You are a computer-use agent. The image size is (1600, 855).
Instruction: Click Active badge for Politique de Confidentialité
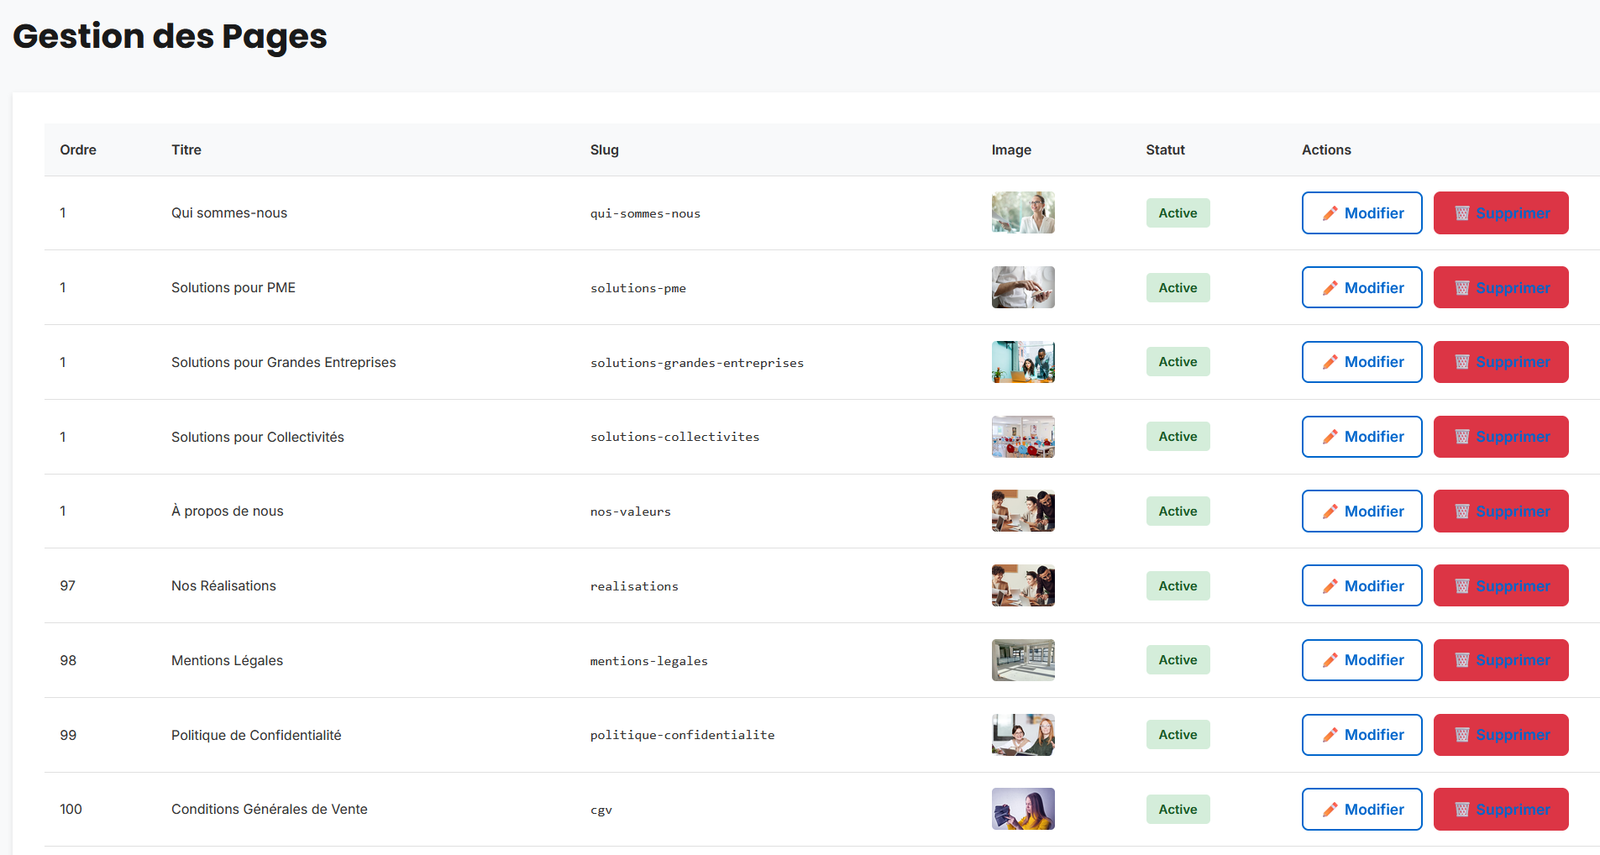[x=1178, y=735]
